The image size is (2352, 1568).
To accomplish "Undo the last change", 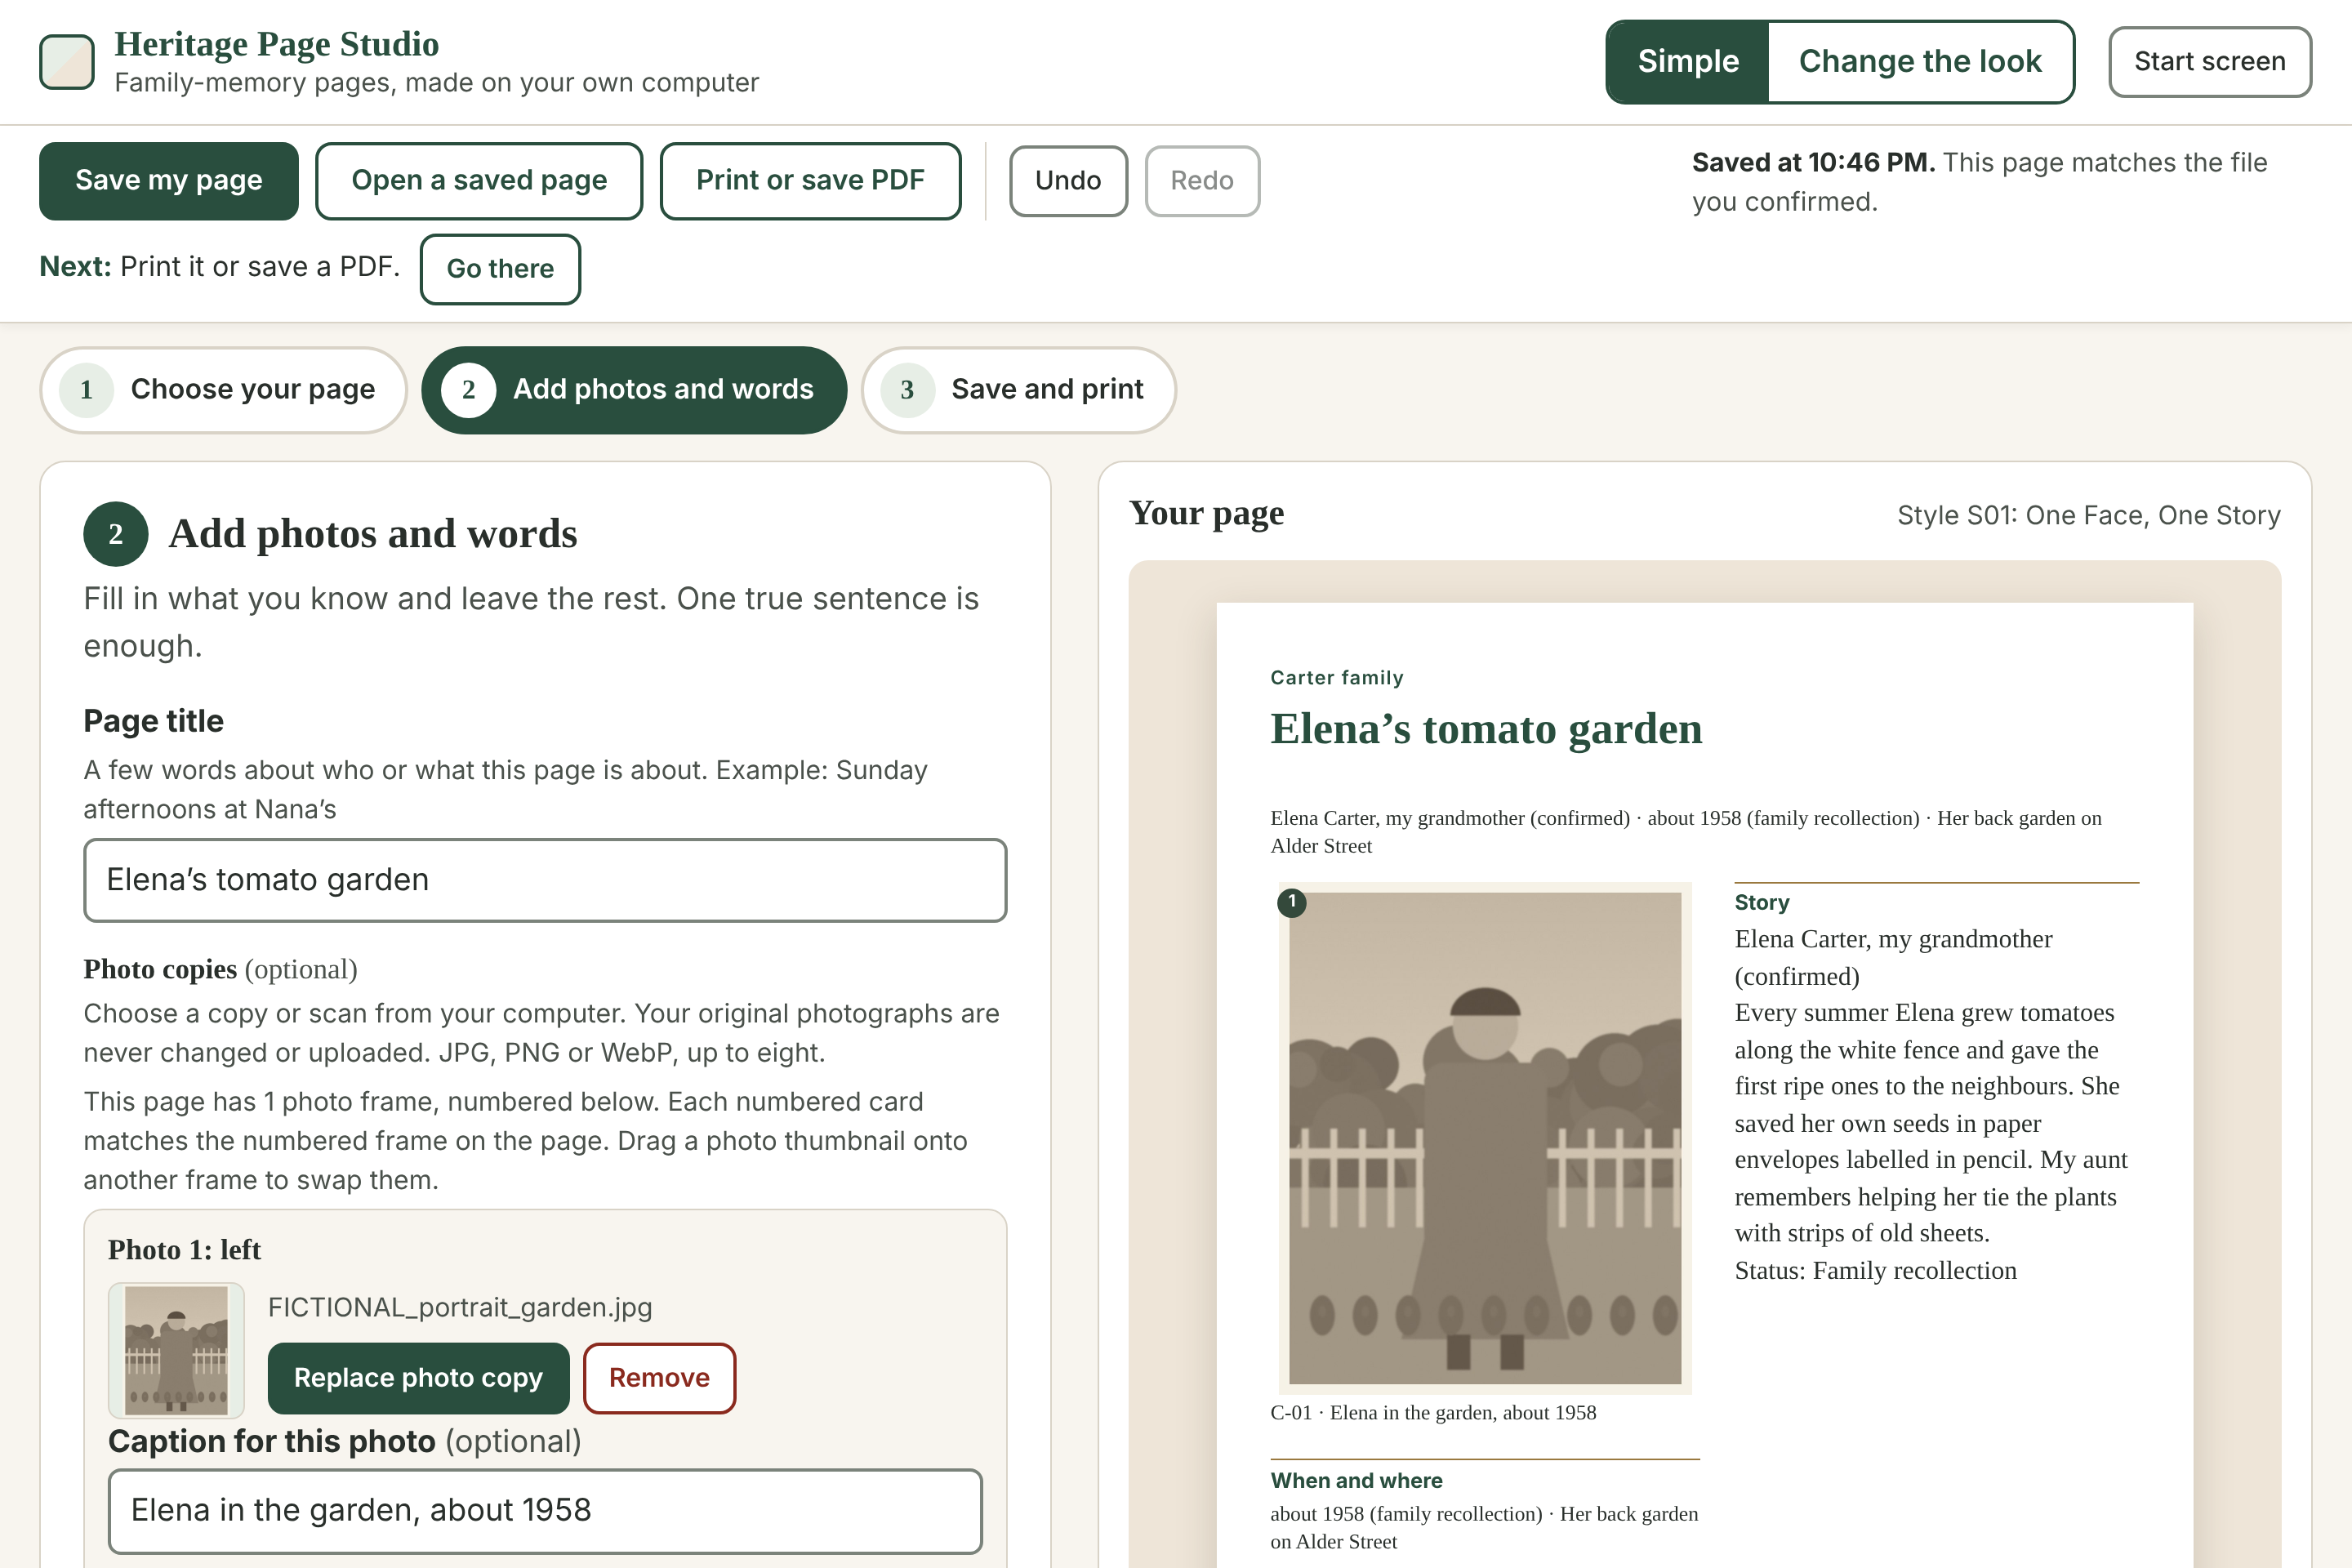I will pyautogui.click(x=1068, y=180).
